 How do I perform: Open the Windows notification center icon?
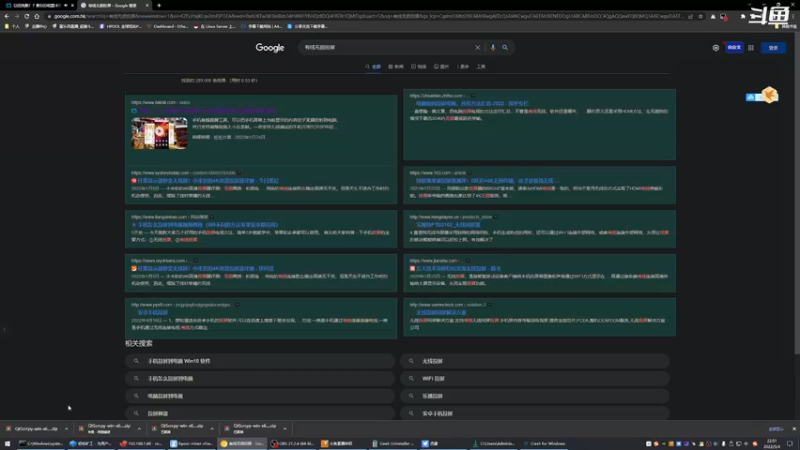pos(790,444)
